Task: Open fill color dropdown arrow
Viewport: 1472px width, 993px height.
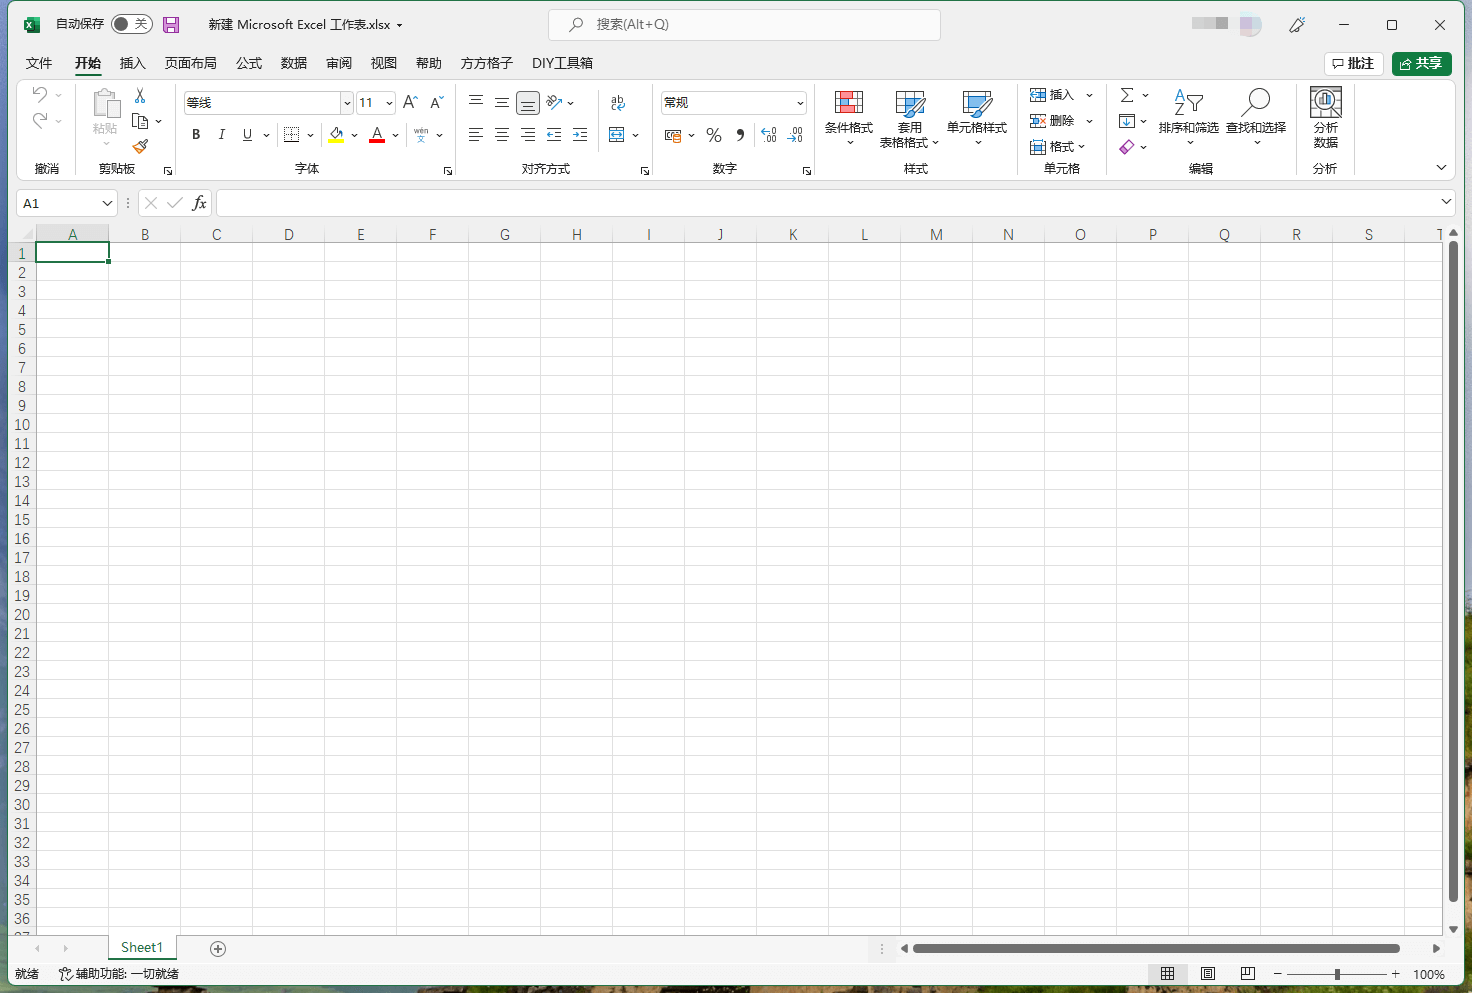Action: tap(354, 135)
